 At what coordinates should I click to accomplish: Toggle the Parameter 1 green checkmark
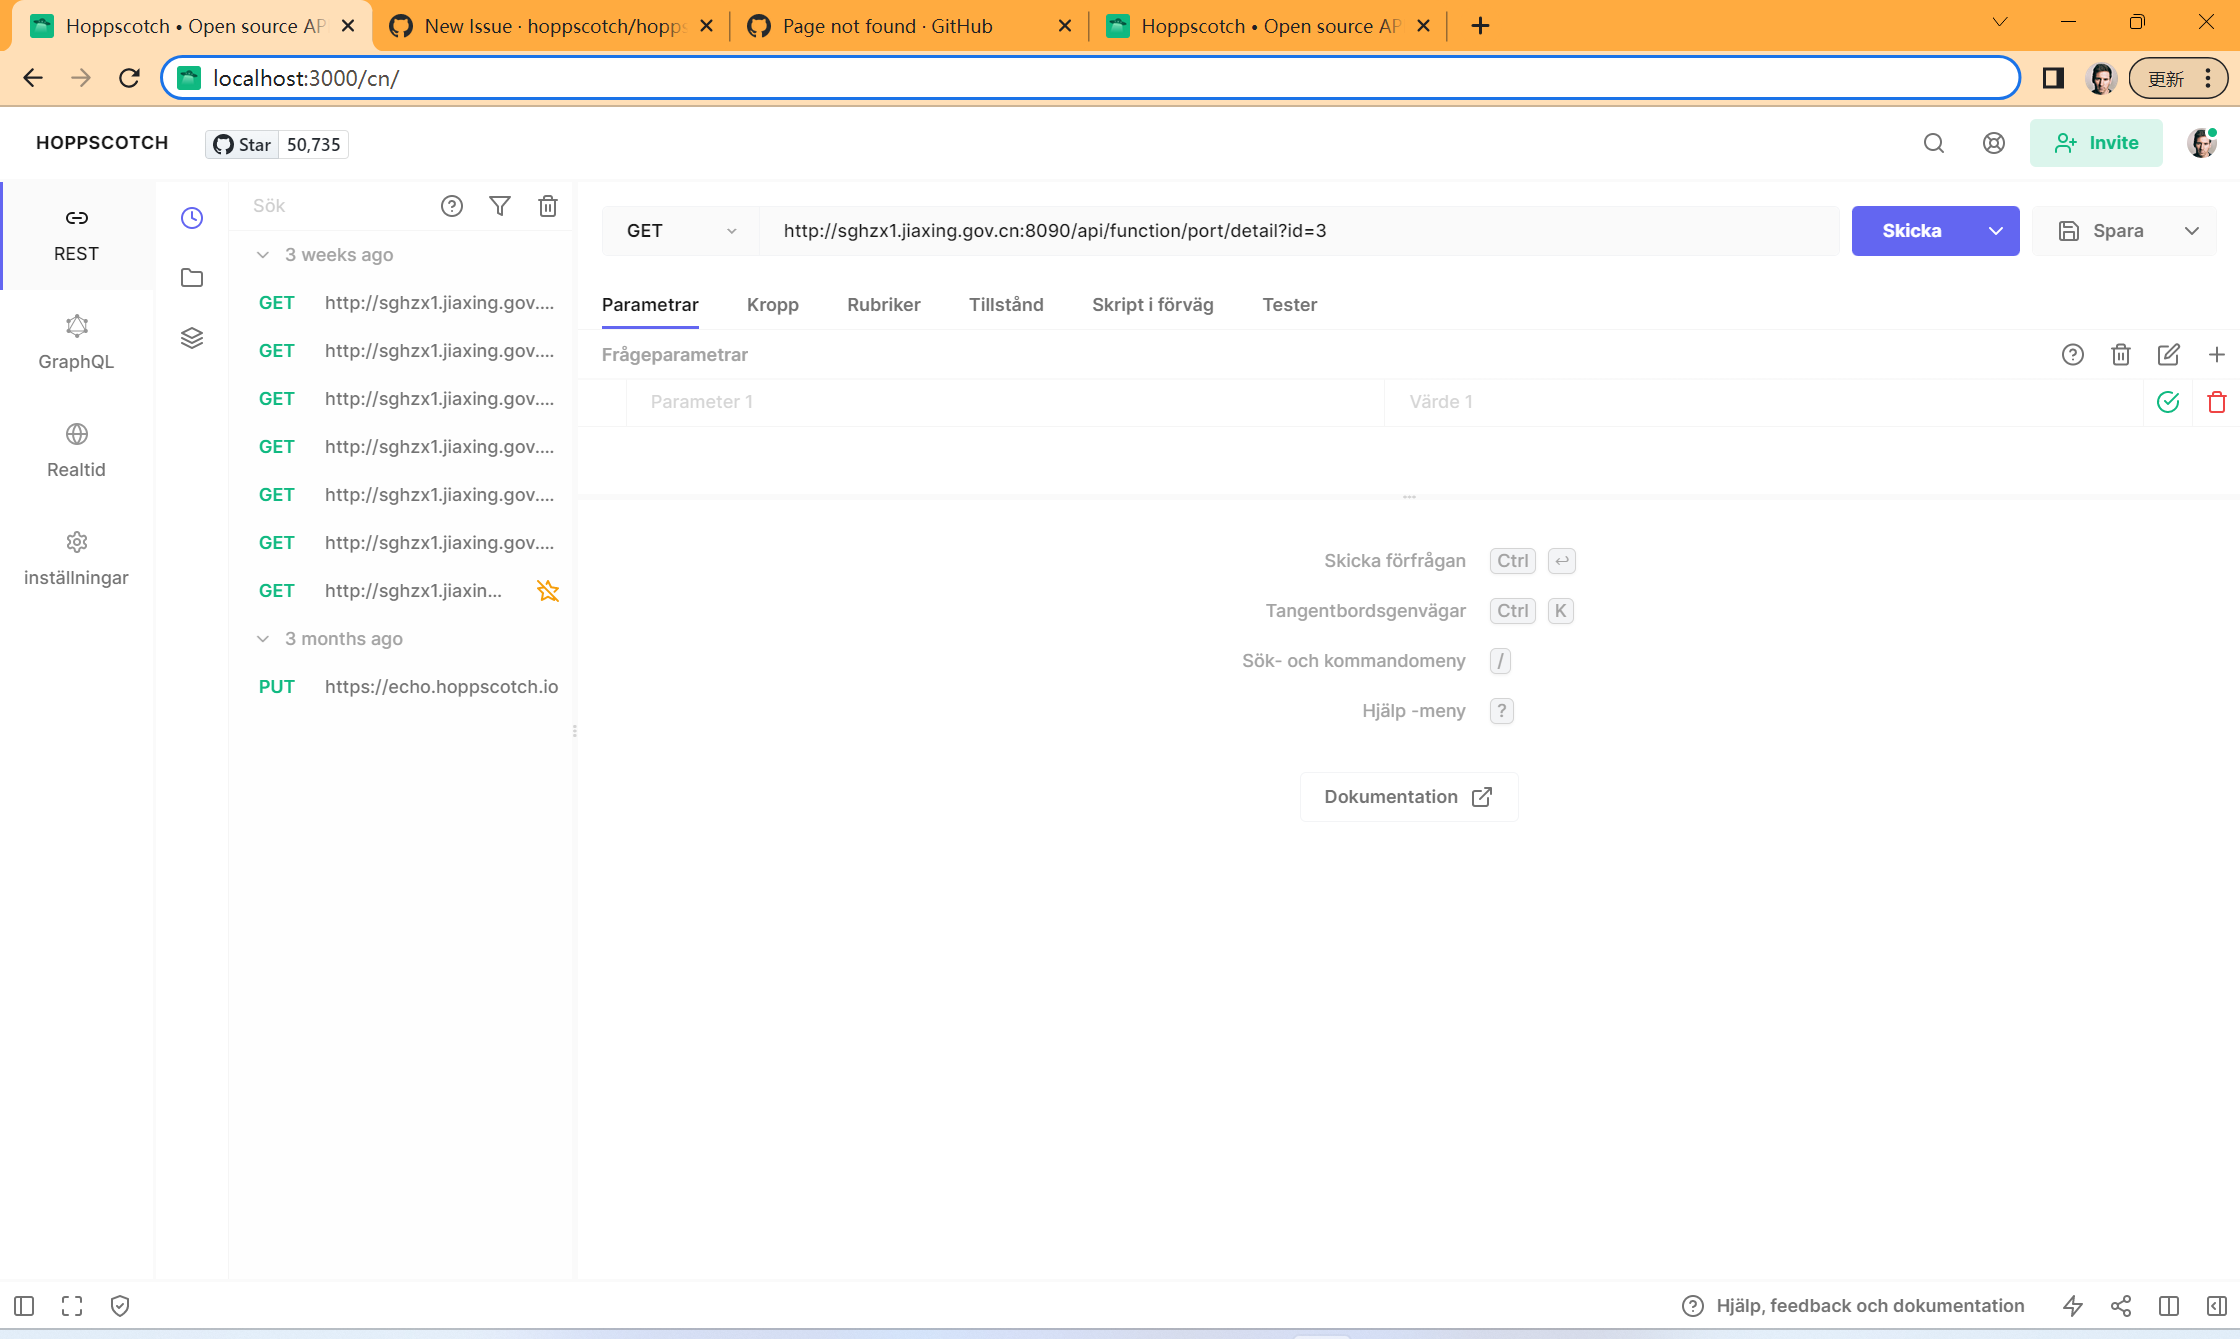[x=2168, y=402]
